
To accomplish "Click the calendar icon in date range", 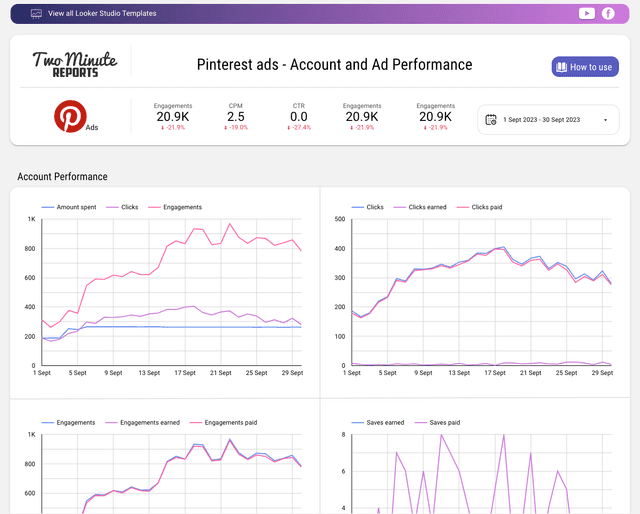I will (491, 120).
